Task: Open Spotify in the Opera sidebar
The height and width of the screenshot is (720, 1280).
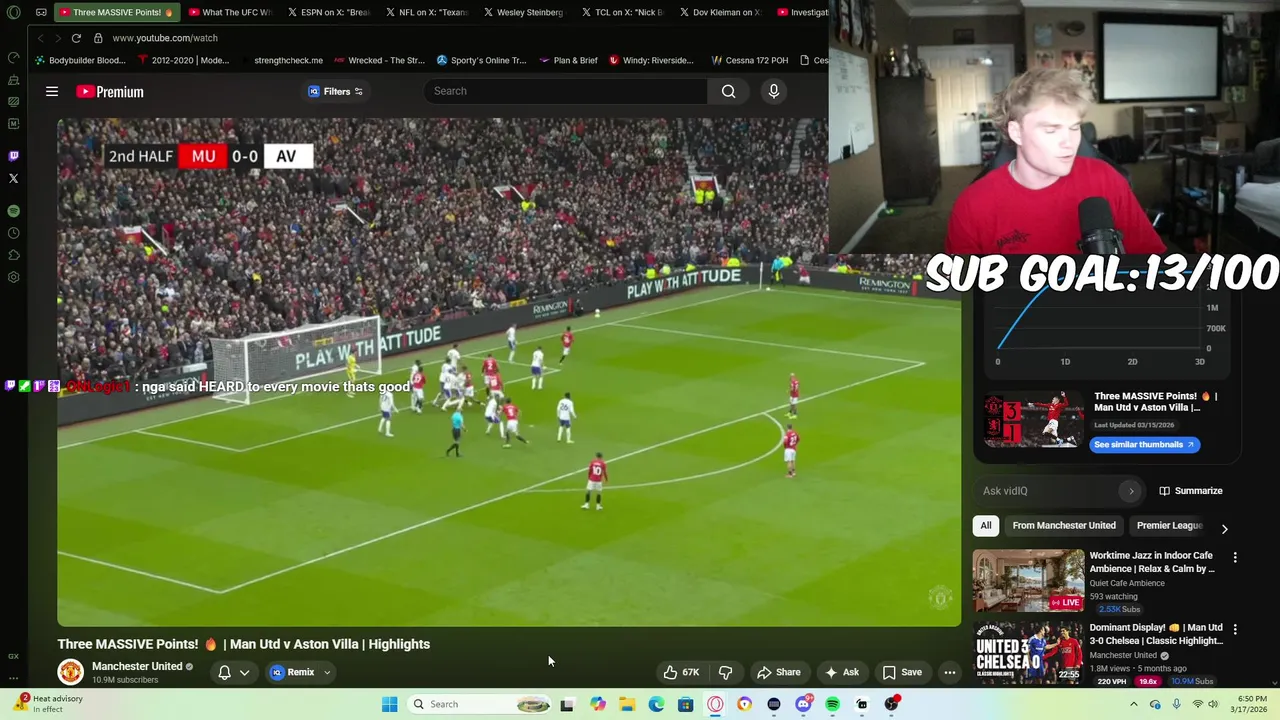Action: [x=13, y=211]
